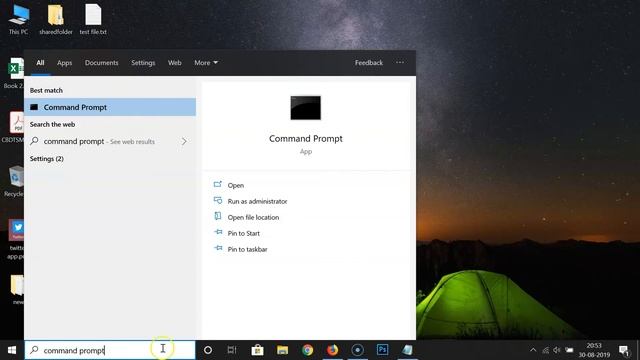
Task: Open 'command prompt' web results entry
Action: [x=110, y=141]
